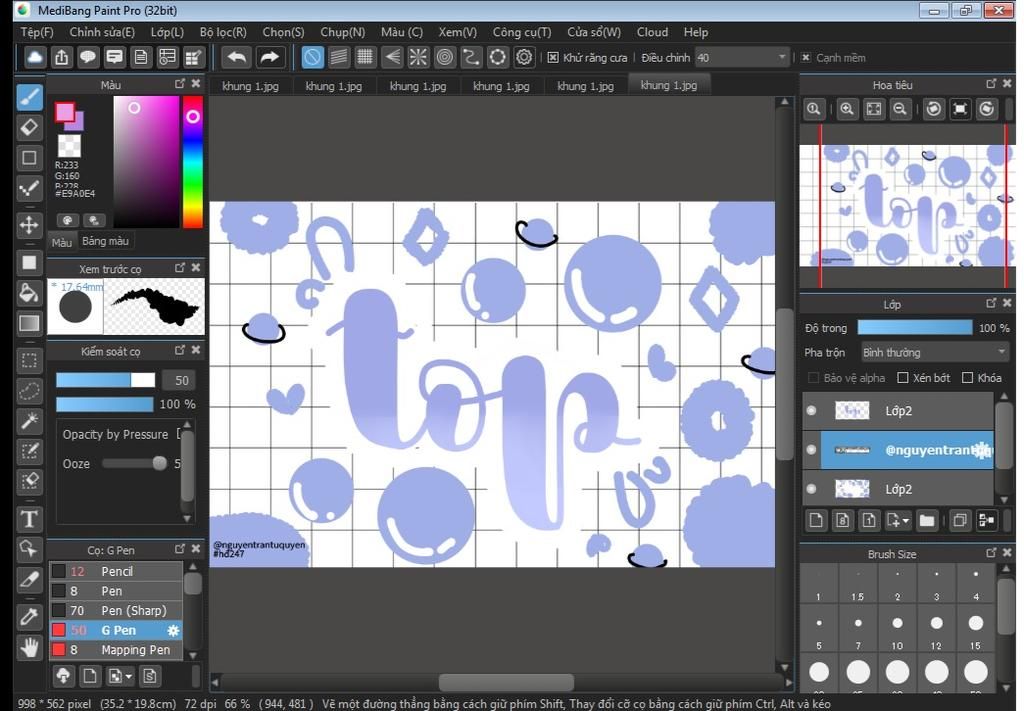Click the Redo arrow in toolbar
The width and height of the screenshot is (1024, 711).
pyautogui.click(x=269, y=57)
